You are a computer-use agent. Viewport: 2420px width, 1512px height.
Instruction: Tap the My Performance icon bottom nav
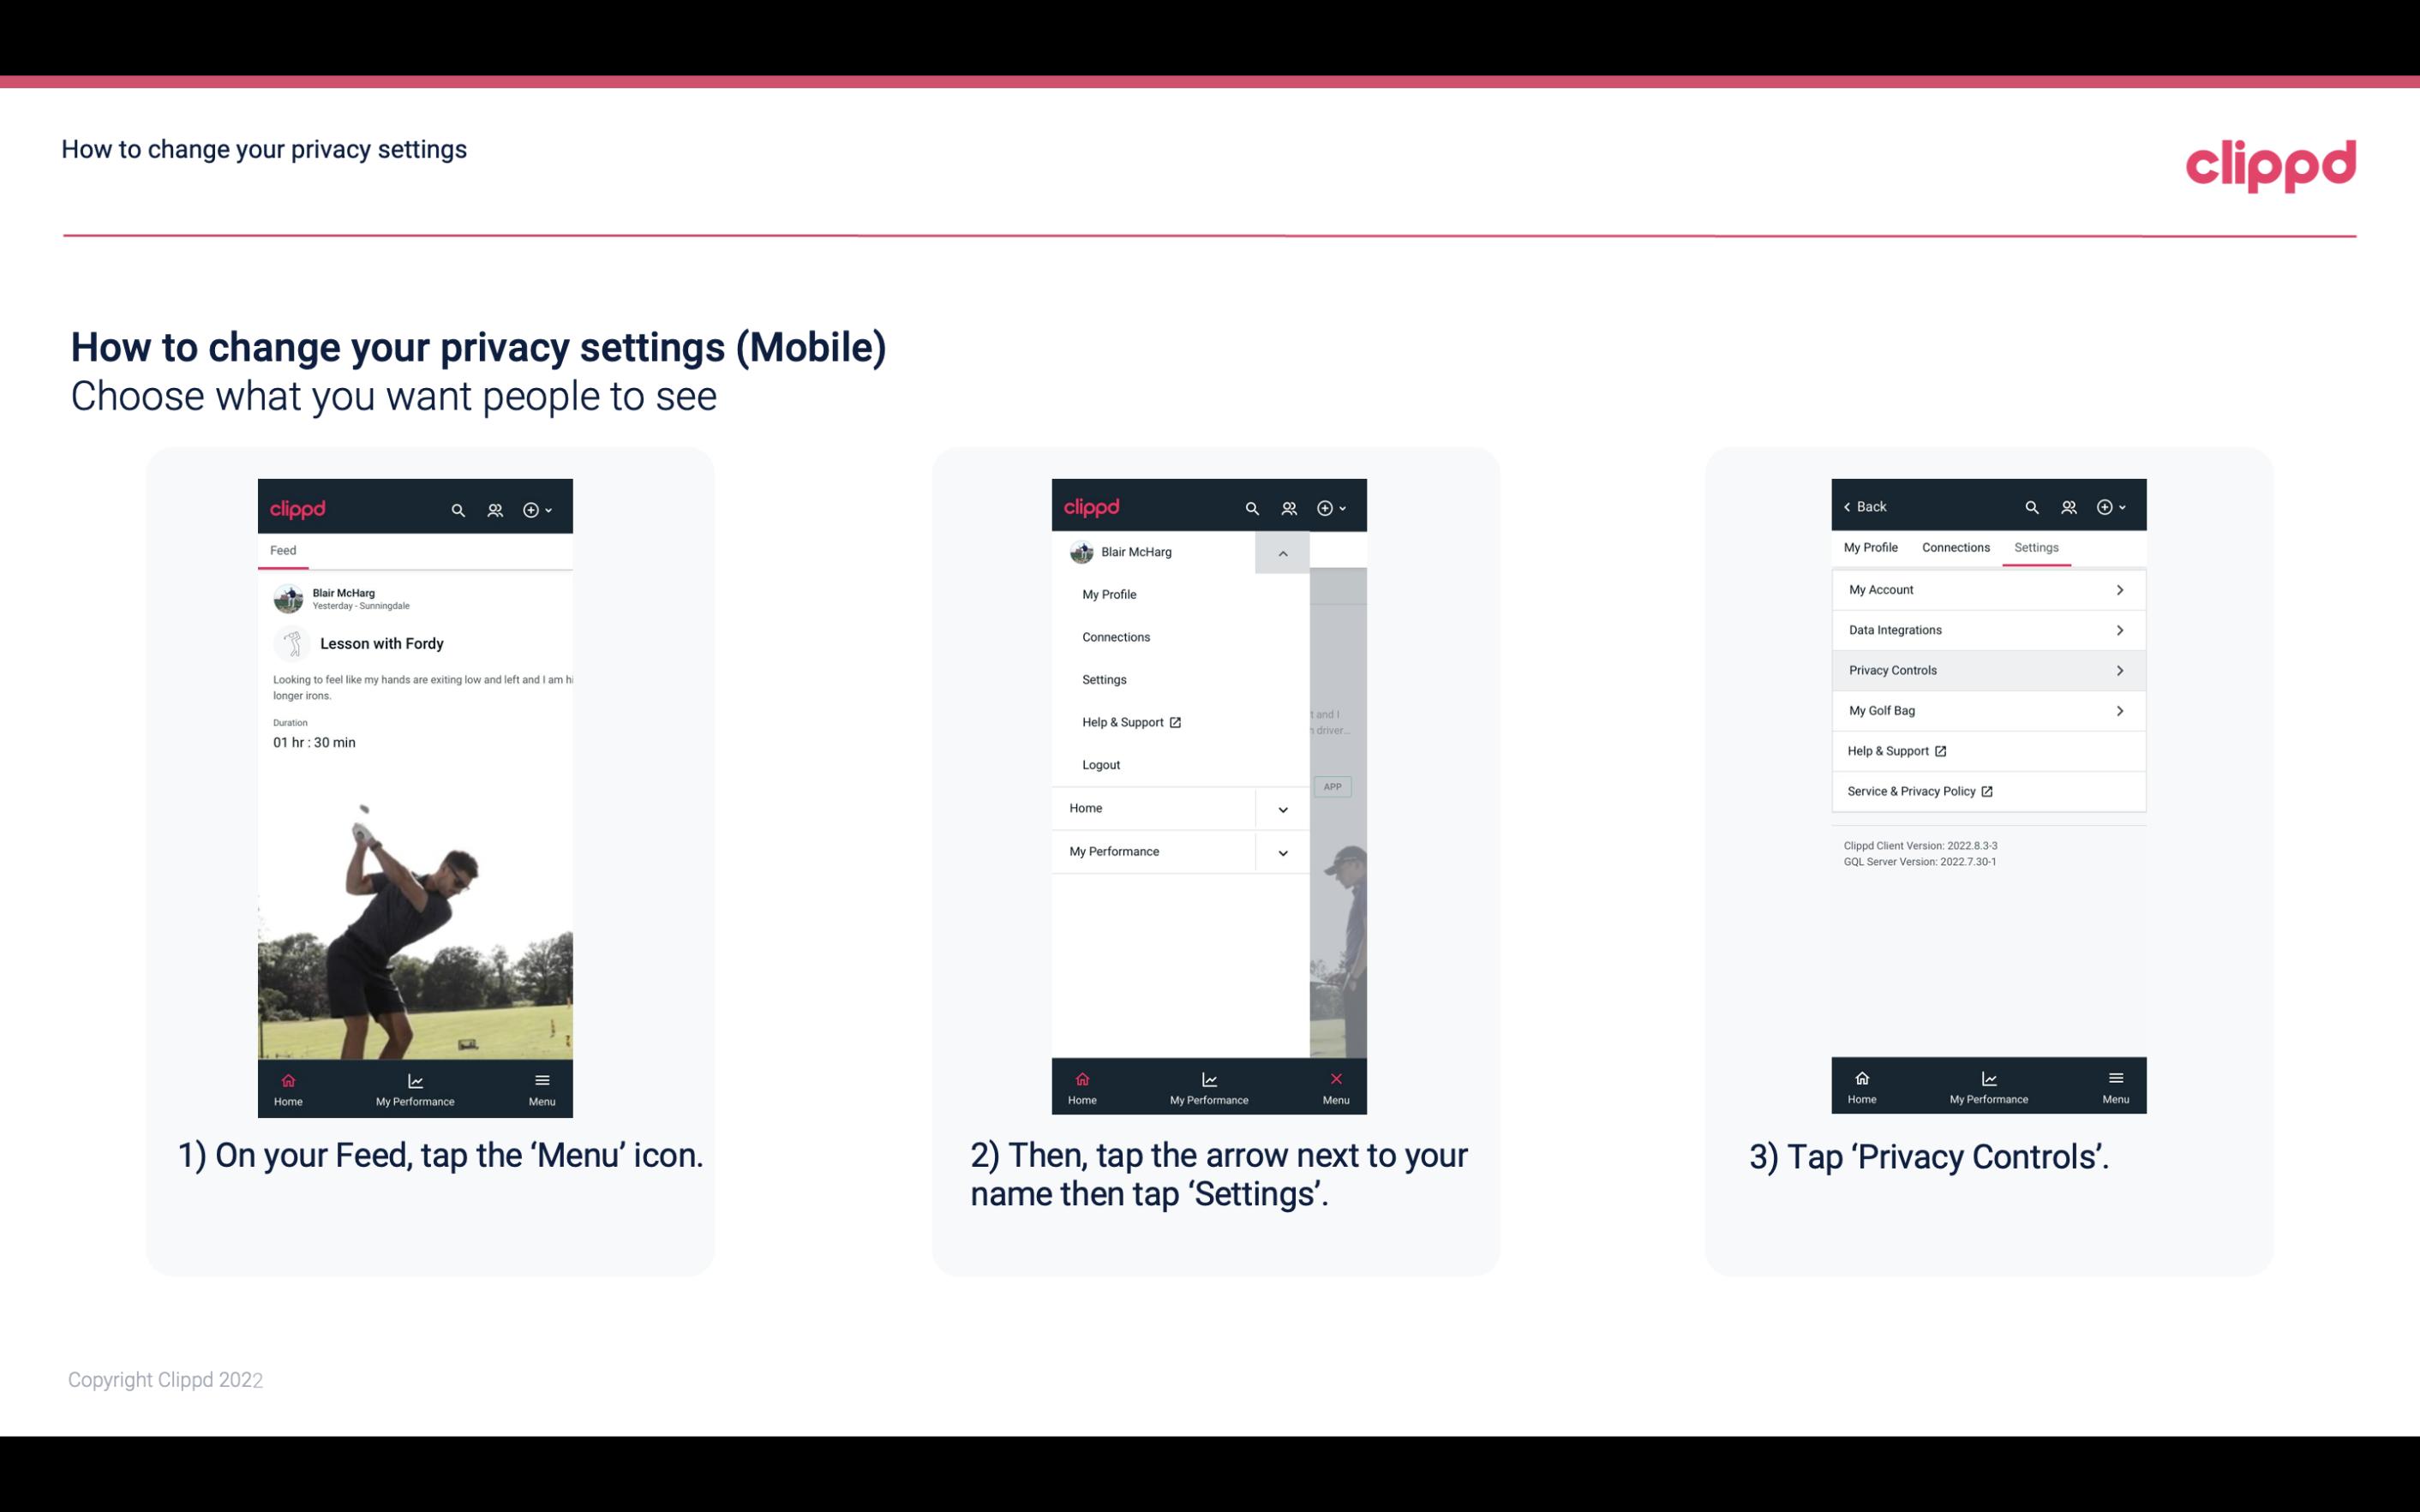point(413,1085)
